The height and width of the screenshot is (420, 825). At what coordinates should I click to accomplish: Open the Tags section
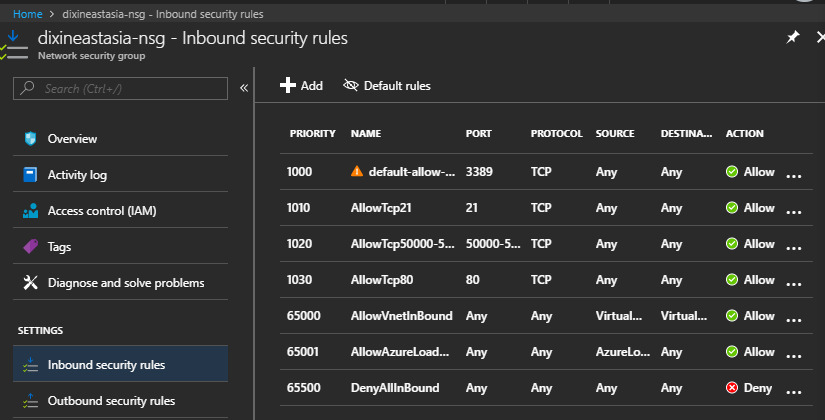coord(120,246)
